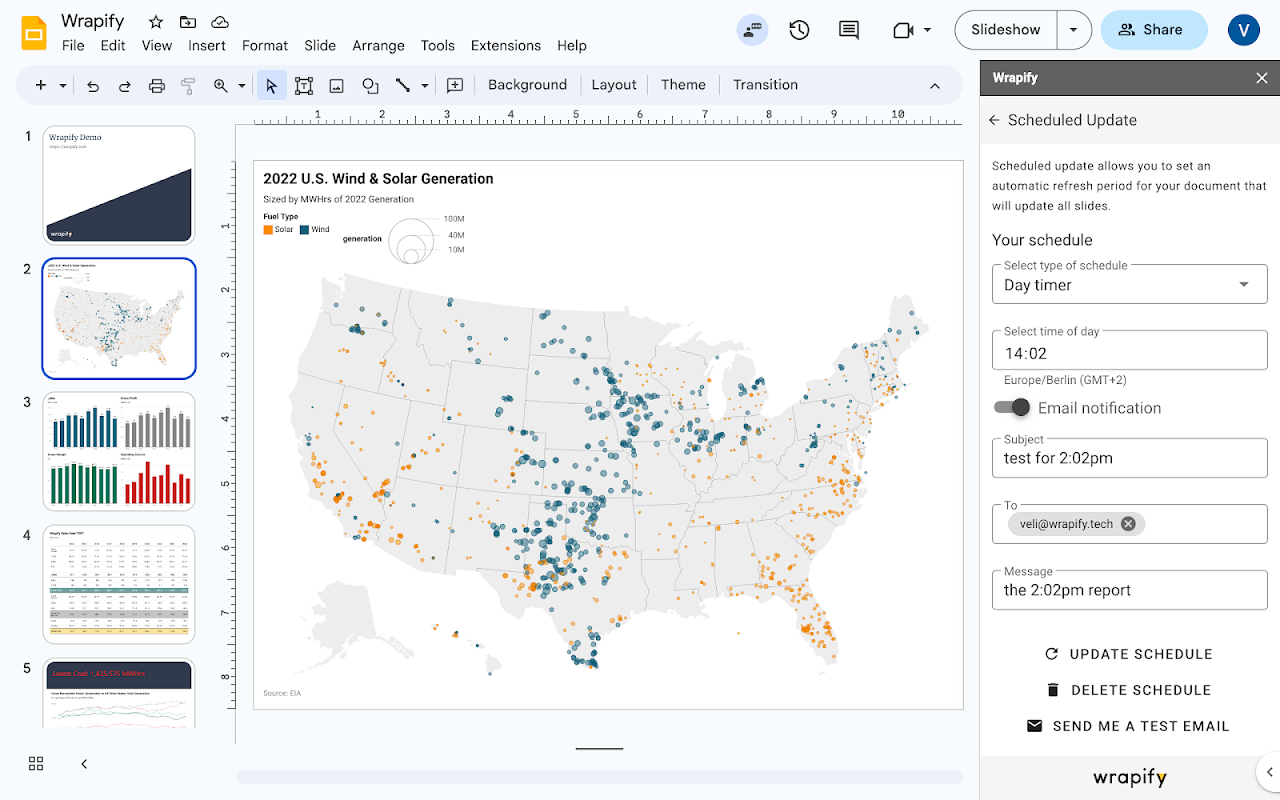Image resolution: width=1280 pixels, height=800 pixels.
Task: Open the Arrange menu
Action: [x=378, y=45]
